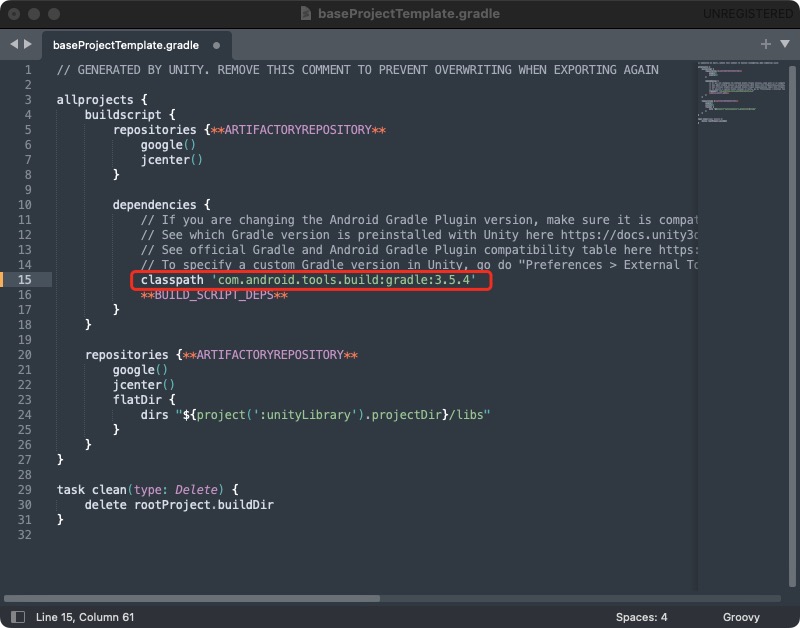Click Line 15, Column 61 status text
This screenshot has height=628, width=800.
click(x=85, y=617)
